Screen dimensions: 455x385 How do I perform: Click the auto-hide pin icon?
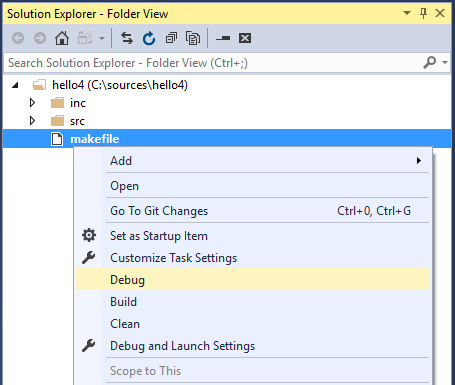click(x=423, y=13)
